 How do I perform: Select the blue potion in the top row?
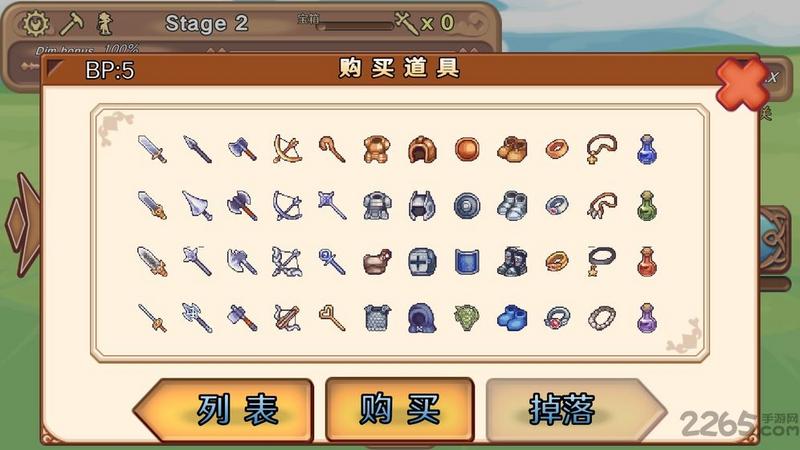coord(647,149)
